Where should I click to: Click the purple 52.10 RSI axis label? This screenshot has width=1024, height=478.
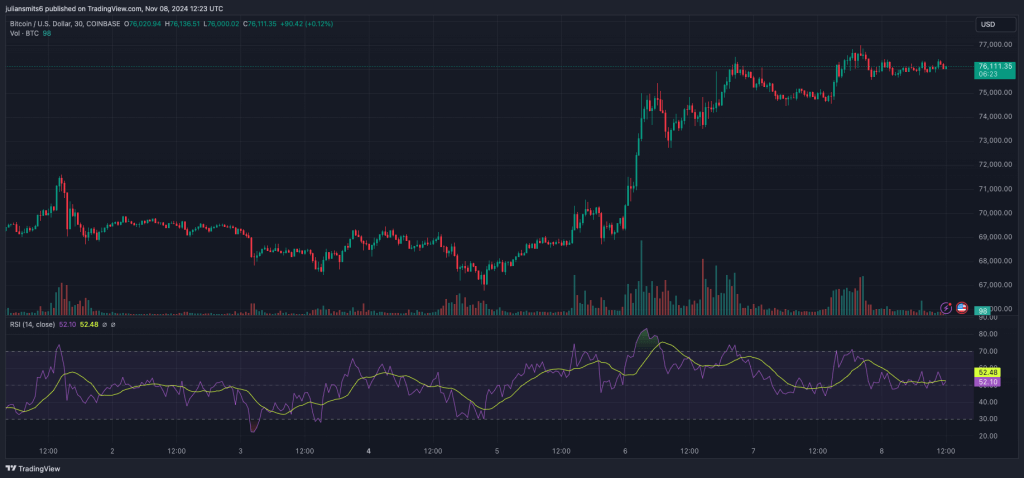tap(988, 382)
